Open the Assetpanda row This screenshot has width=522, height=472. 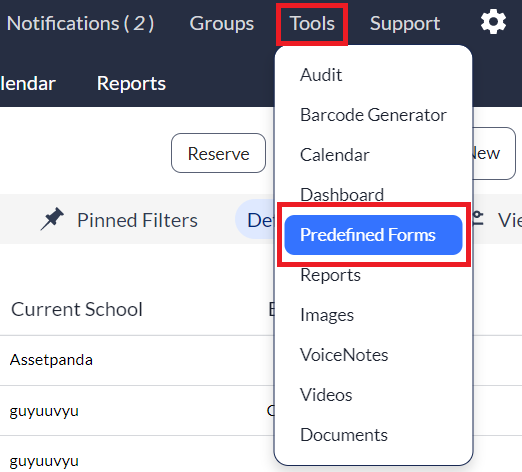pos(137,360)
